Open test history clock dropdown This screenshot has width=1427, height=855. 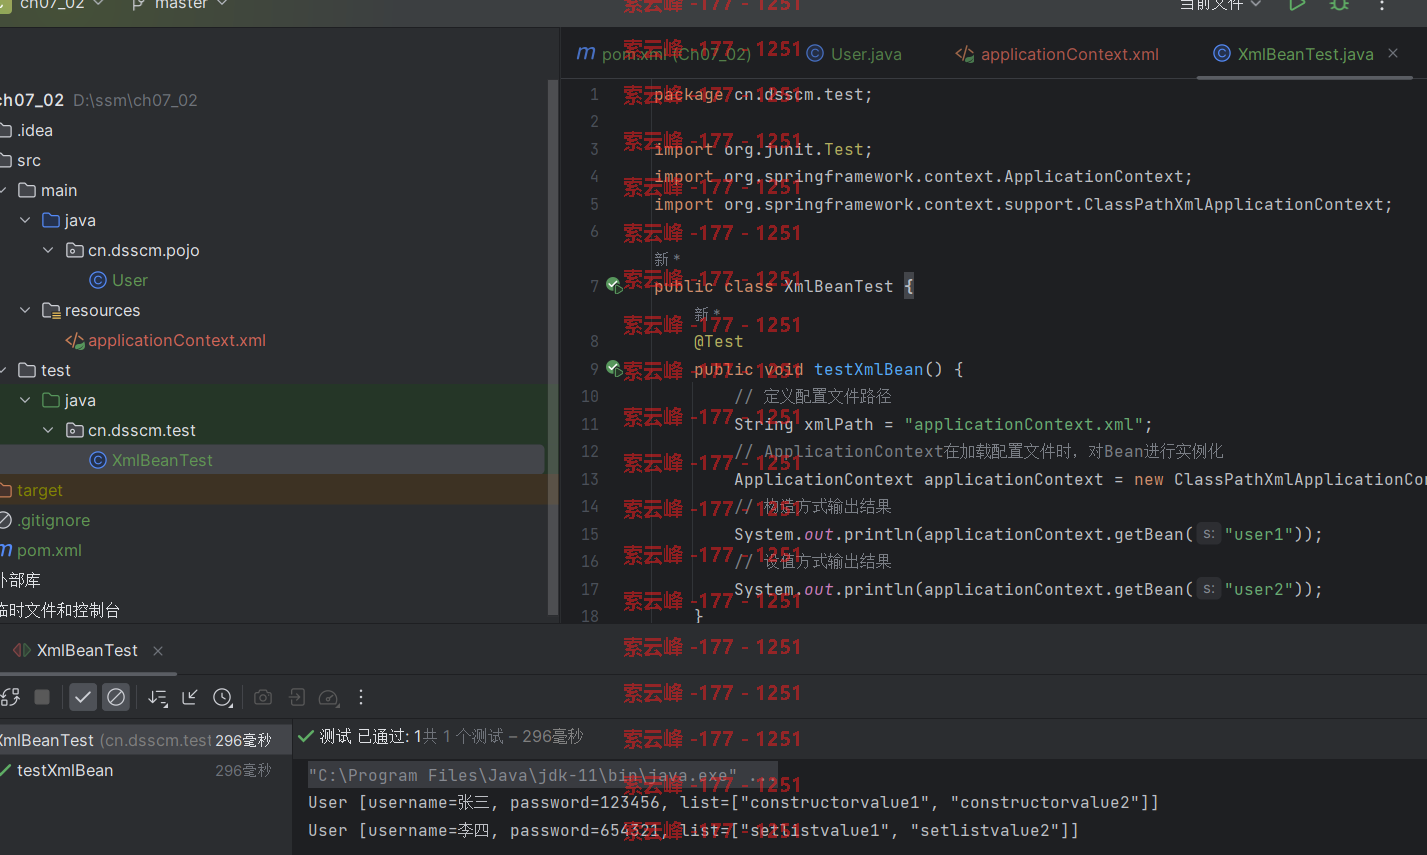tap(223, 697)
